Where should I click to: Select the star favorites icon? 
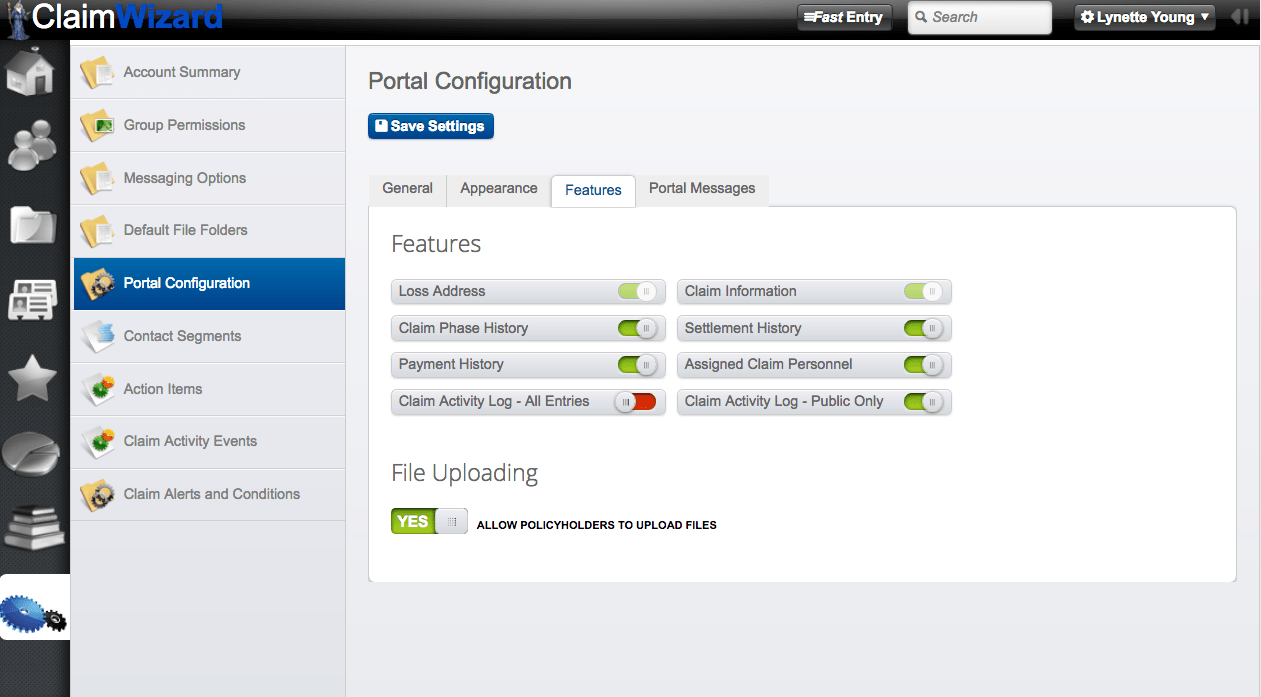pyautogui.click(x=32, y=376)
